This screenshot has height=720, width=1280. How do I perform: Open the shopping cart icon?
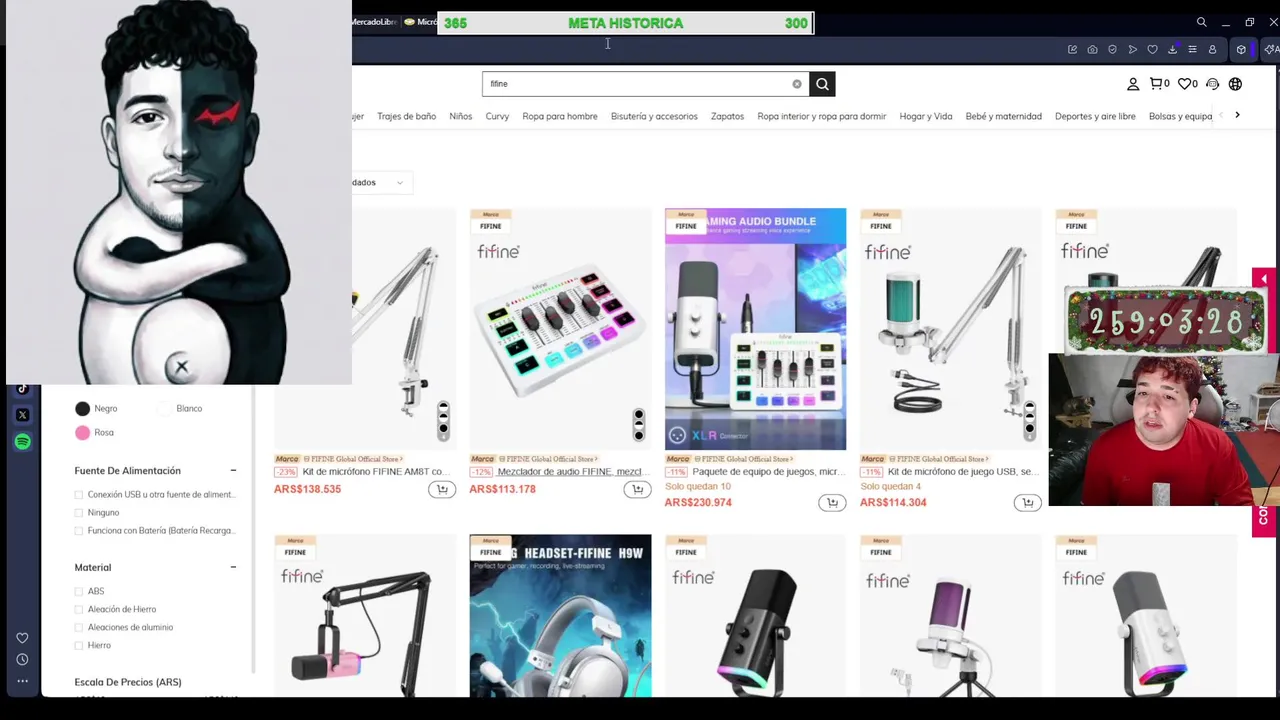(x=1156, y=84)
